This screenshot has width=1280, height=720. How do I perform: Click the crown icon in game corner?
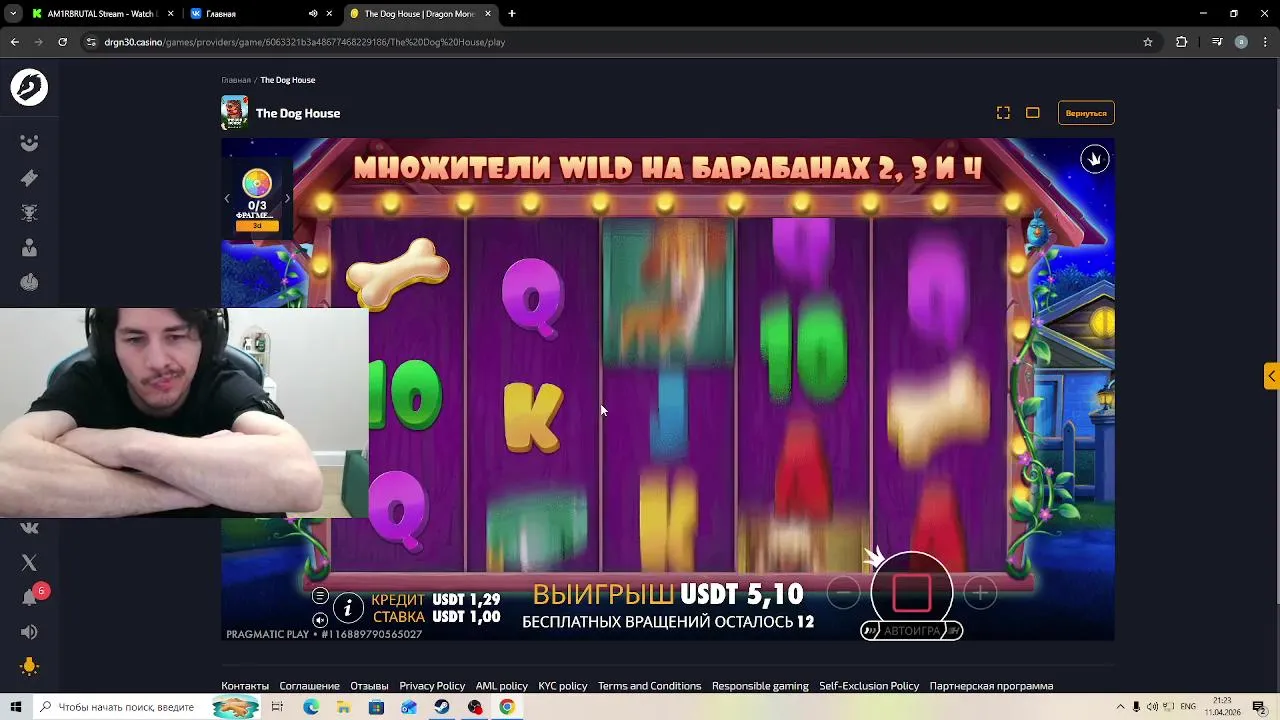click(x=1095, y=159)
